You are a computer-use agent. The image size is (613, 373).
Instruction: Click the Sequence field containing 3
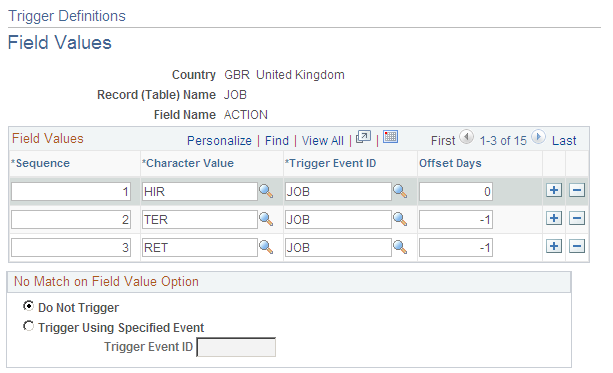tap(71, 248)
